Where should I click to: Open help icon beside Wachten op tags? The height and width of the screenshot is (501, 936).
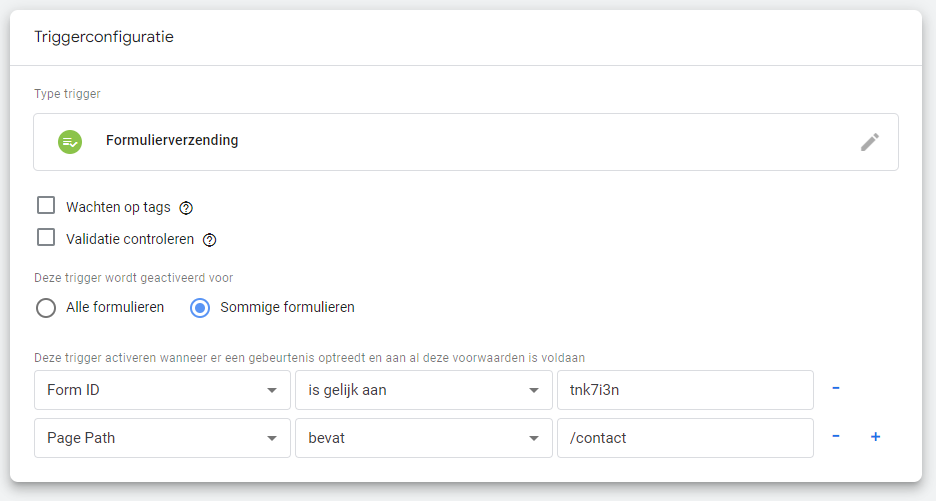186,208
